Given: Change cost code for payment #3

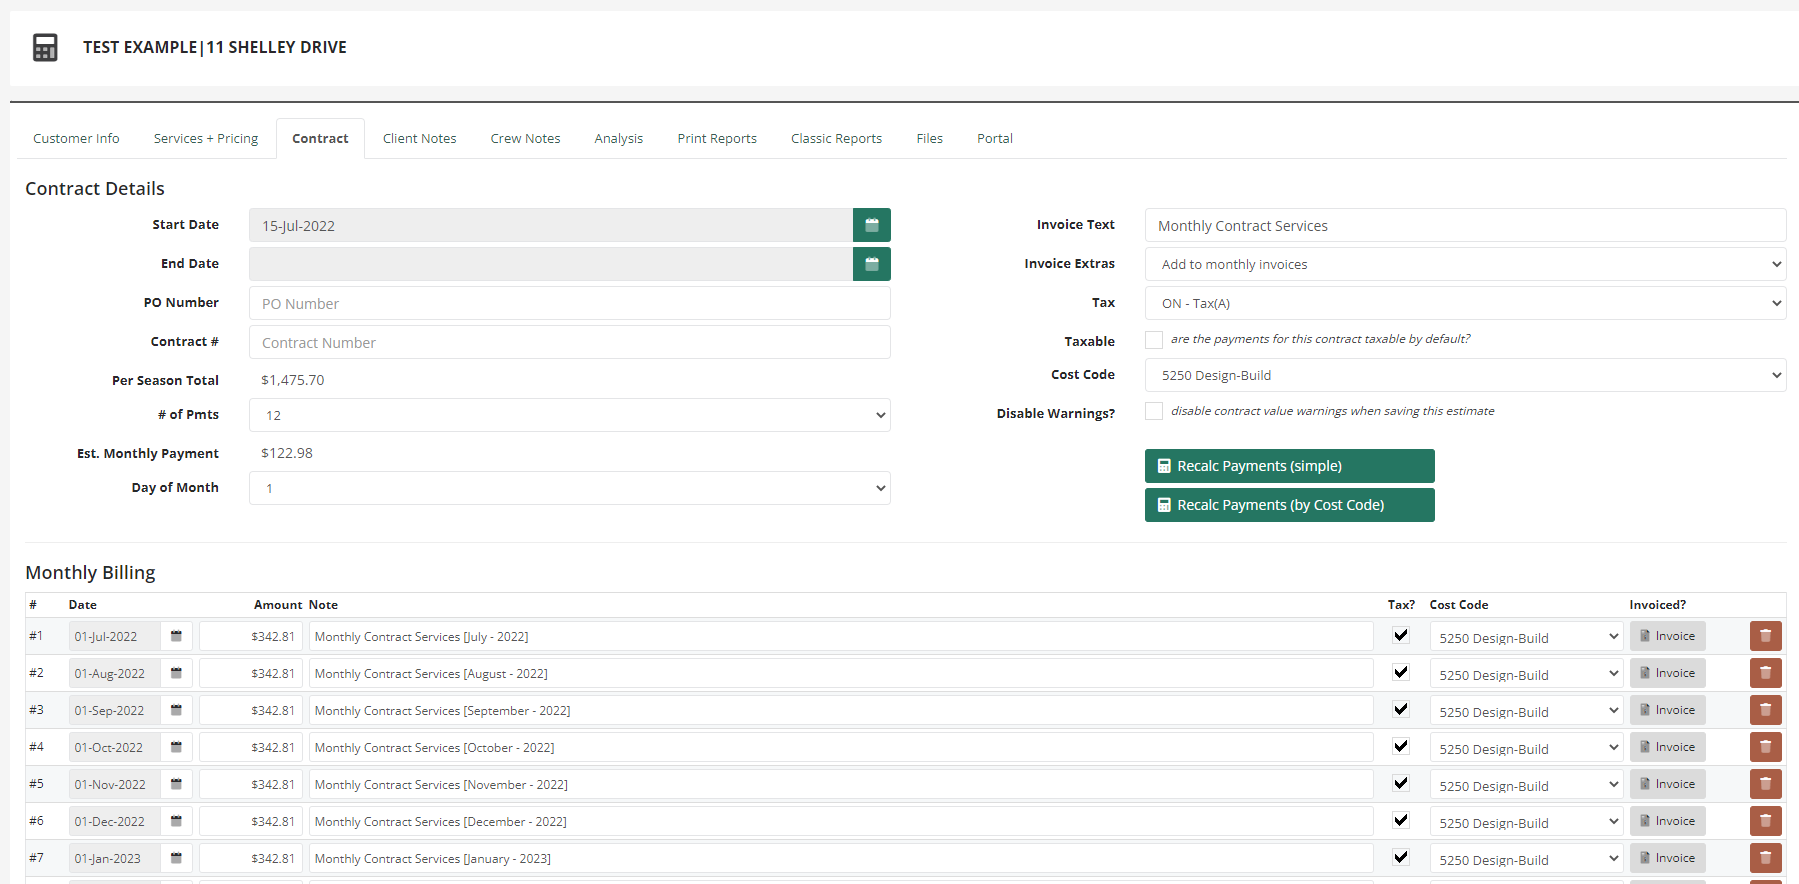Looking at the screenshot, I should coord(1526,711).
